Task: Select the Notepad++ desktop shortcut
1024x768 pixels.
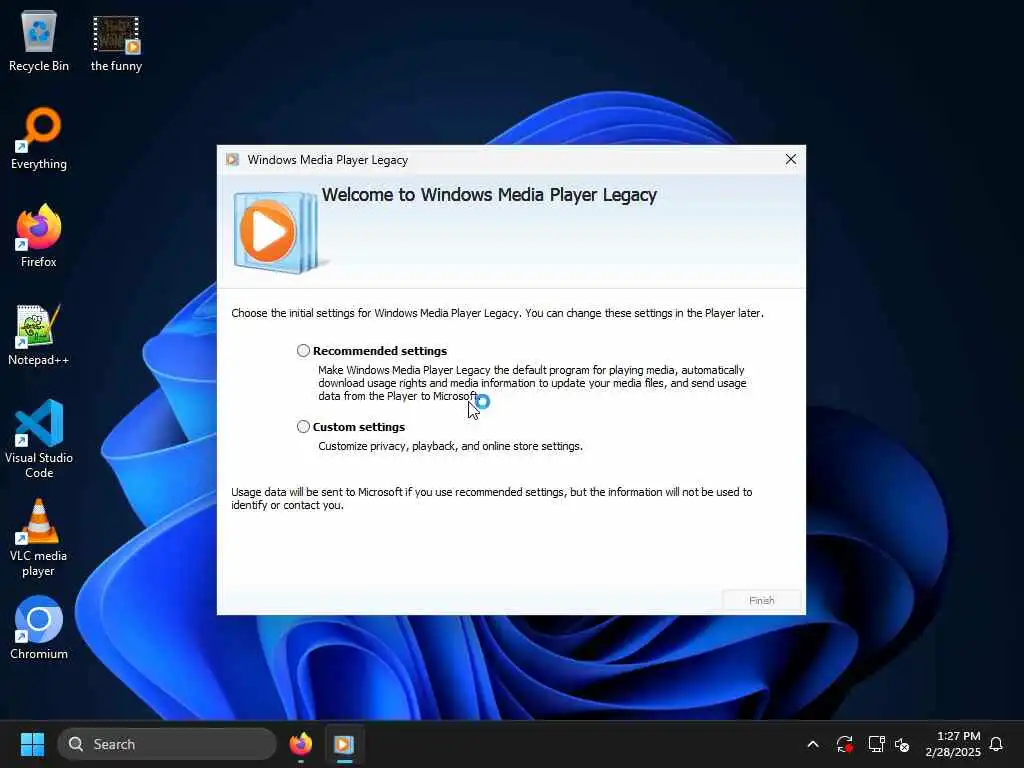Action: tap(39, 334)
